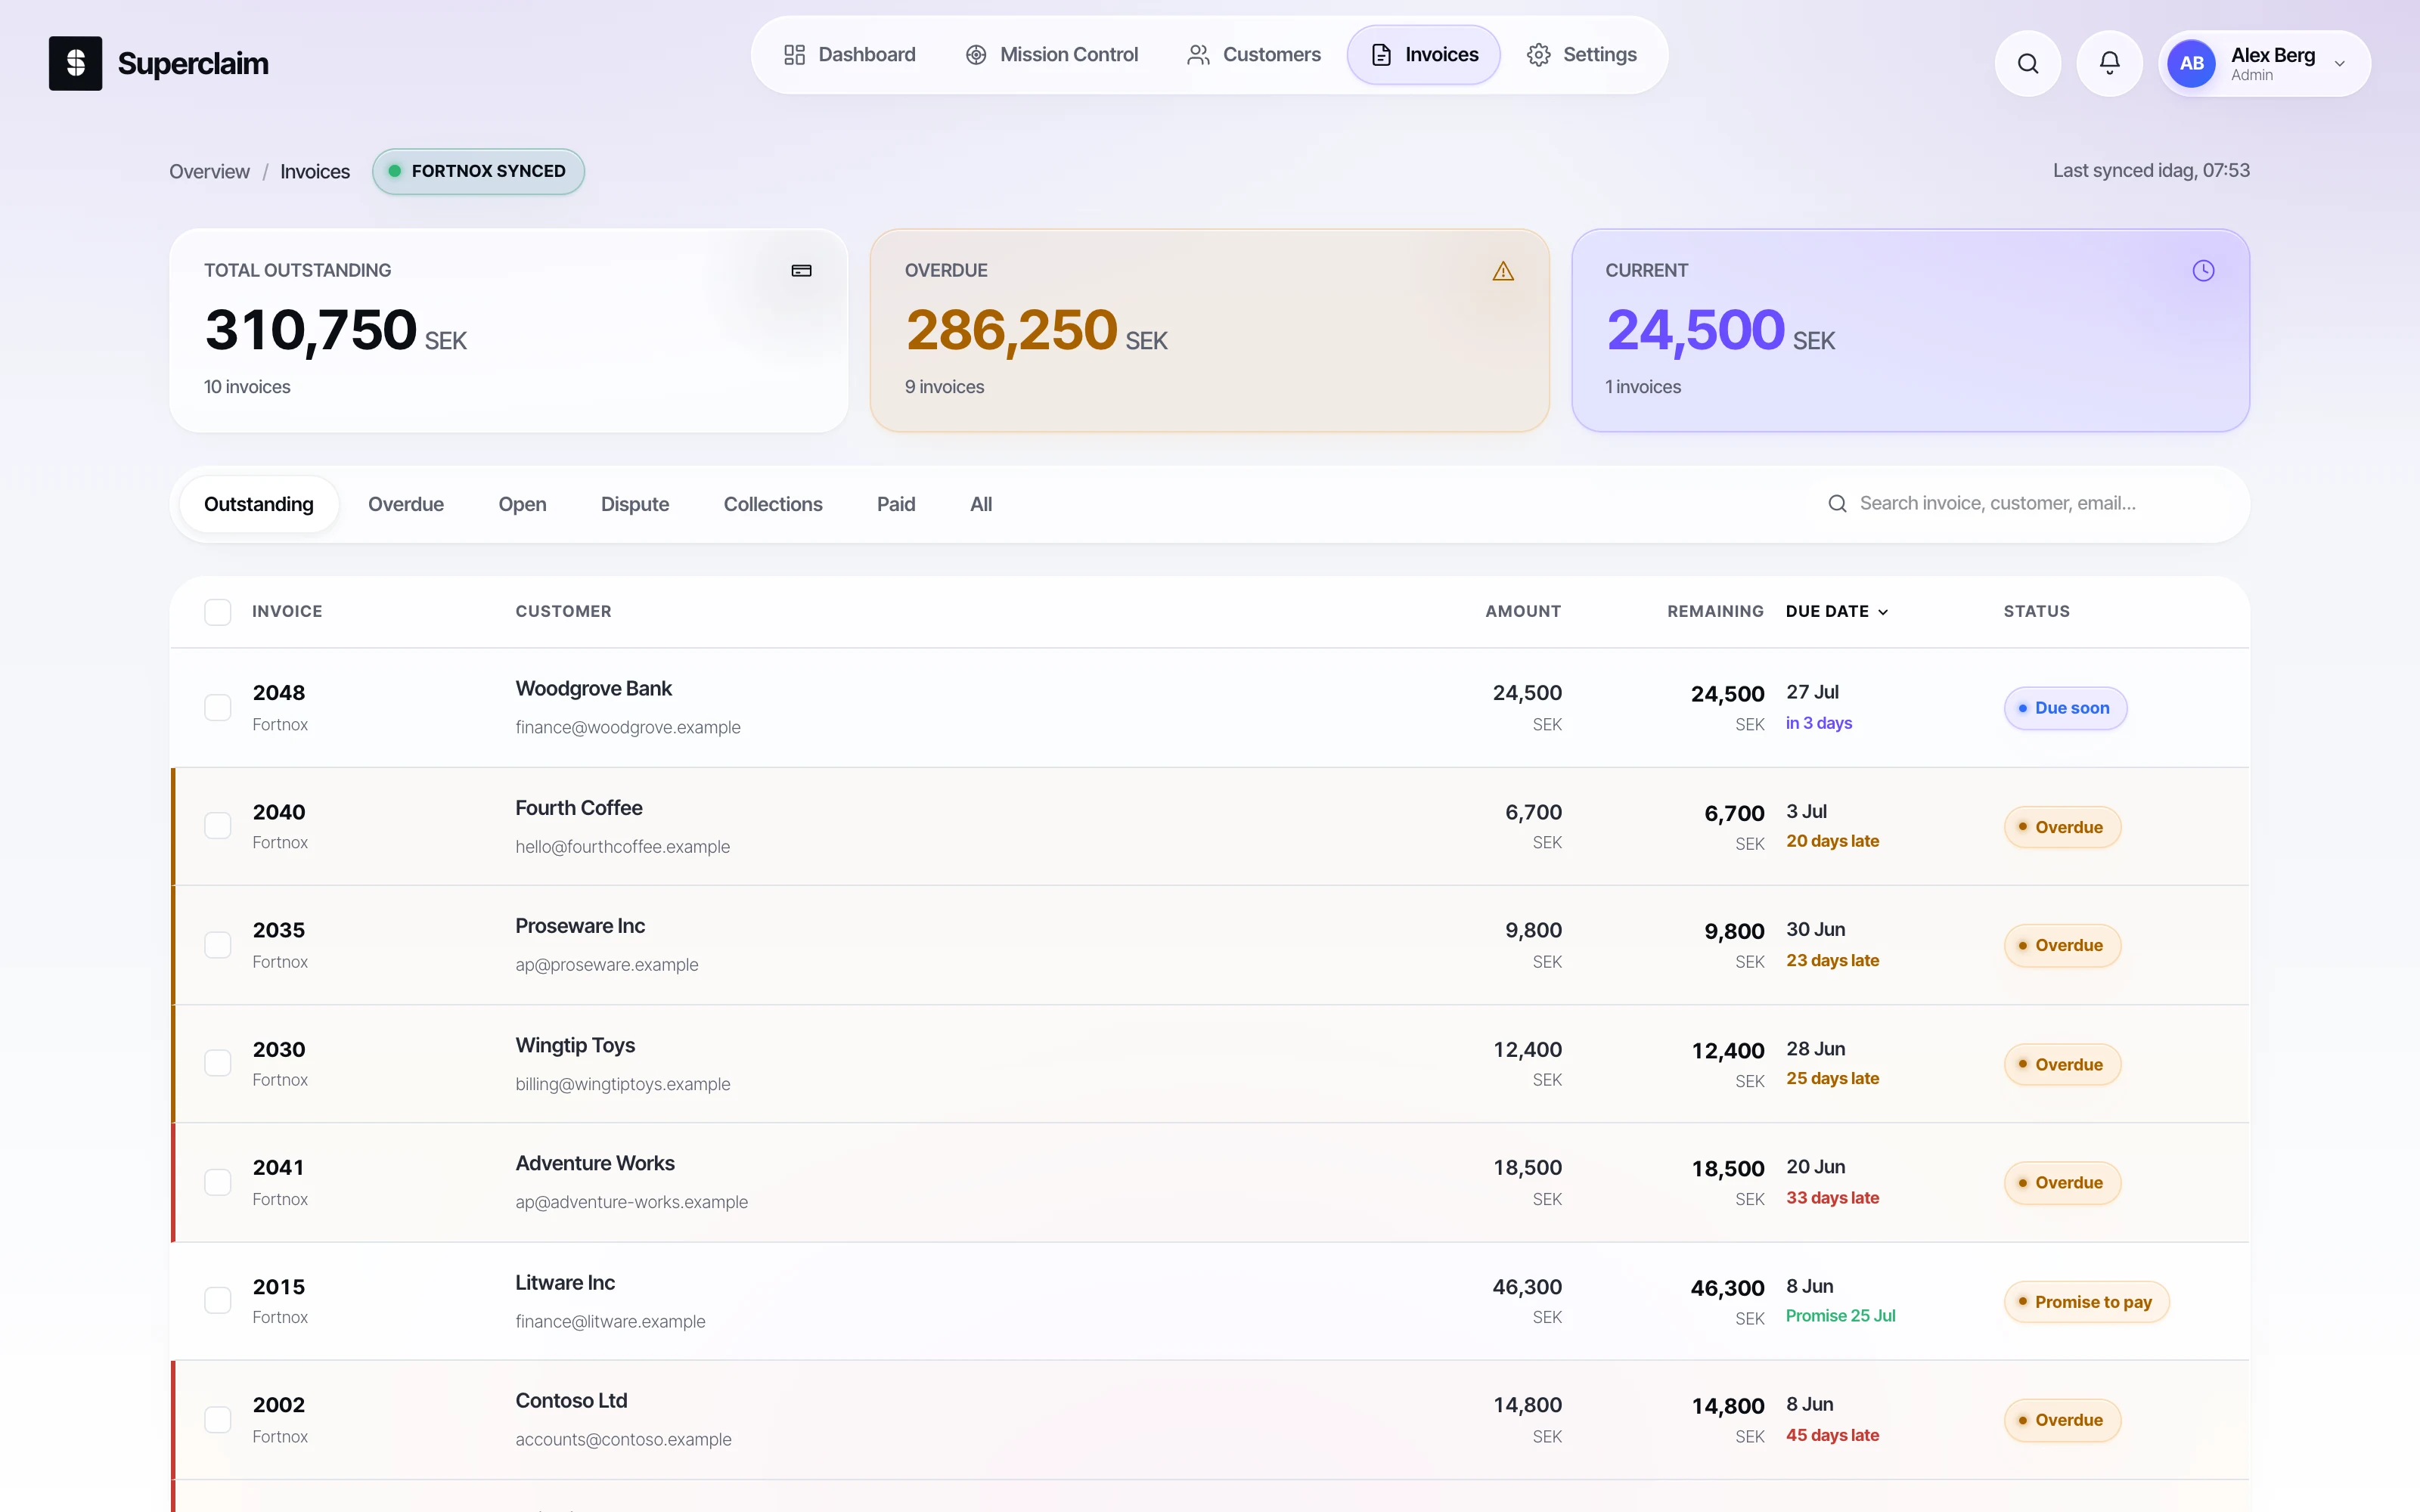Go to Mission Control
The width and height of the screenshot is (2420, 1512).
pyautogui.click(x=1052, y=55)
